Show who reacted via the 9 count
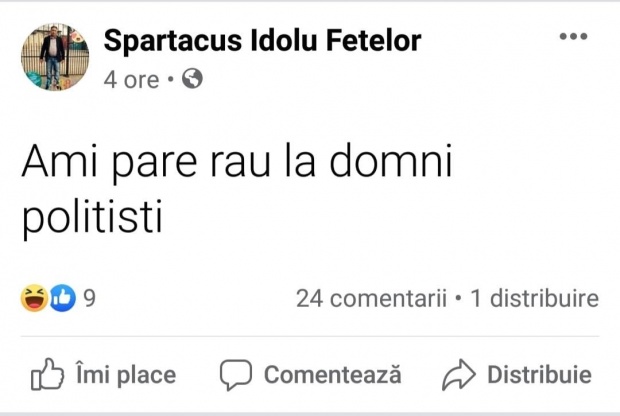 pyautogui.click(x=89, y=298)
